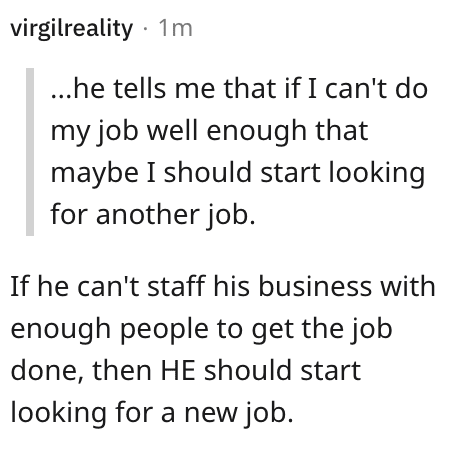The width and height of the screenshot is (452, 452).
Task: Click reply line "enough people to get the job"
Action: pyautogui.click(x=201, y=330)
